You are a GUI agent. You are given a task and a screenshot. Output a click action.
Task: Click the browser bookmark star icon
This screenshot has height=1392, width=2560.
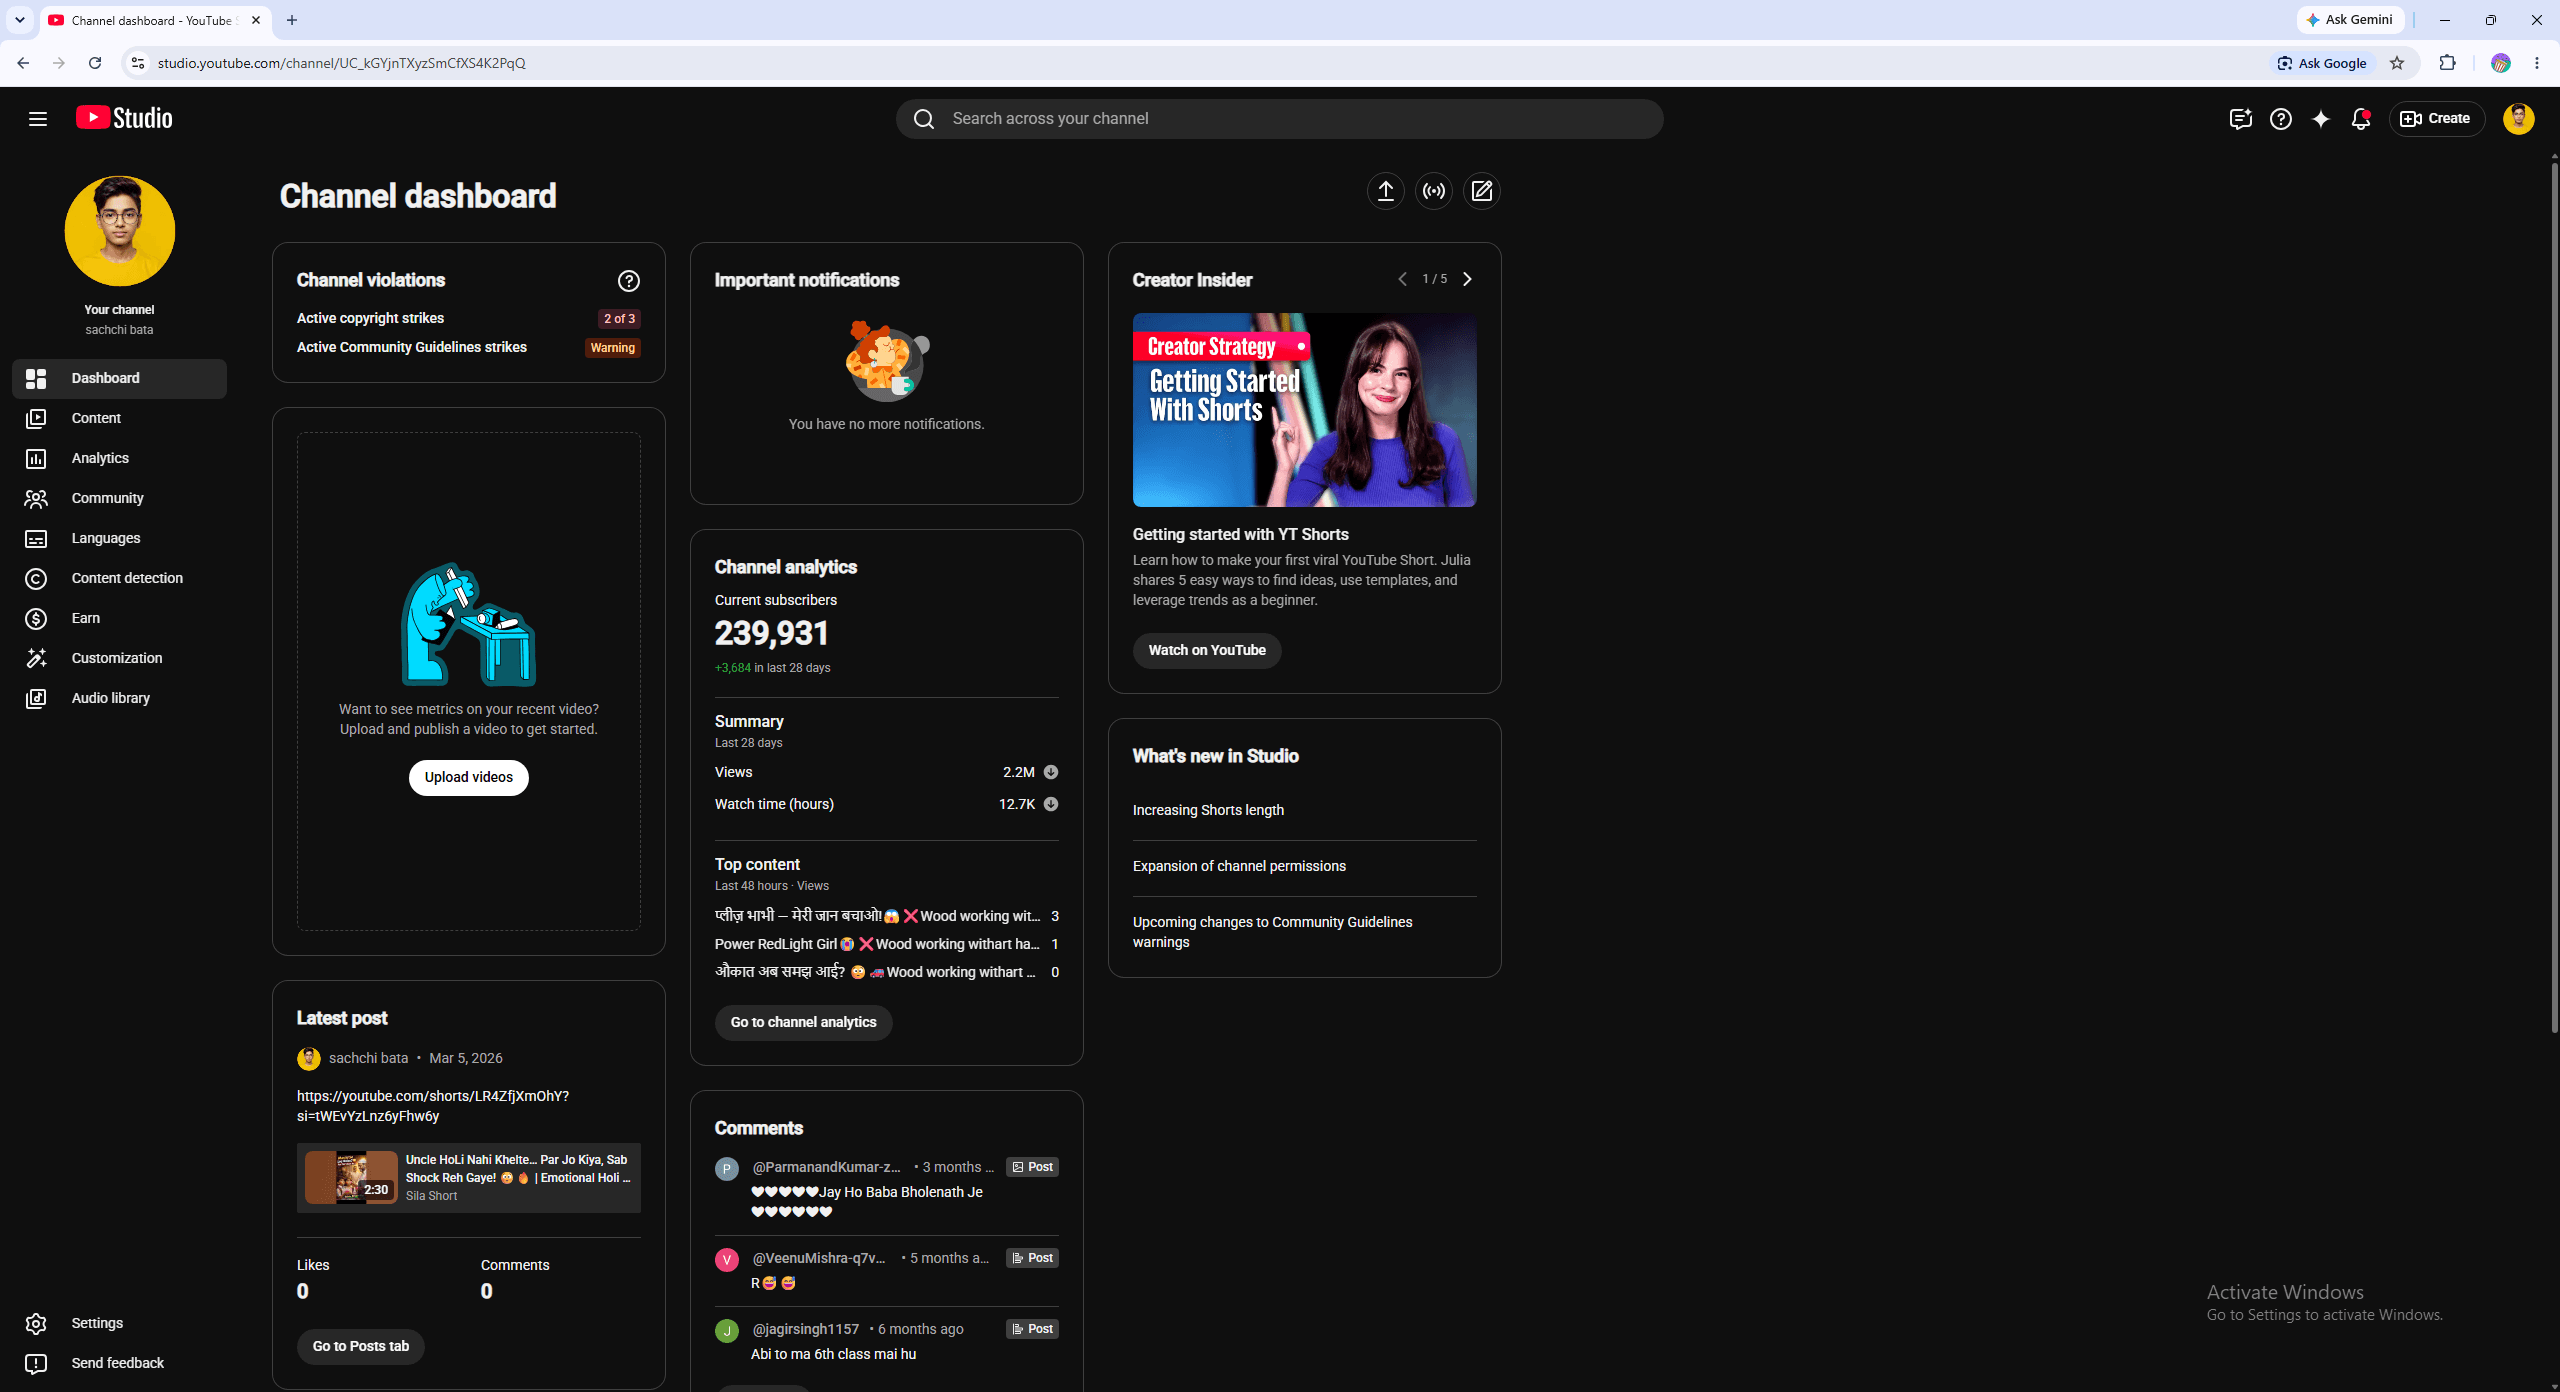2397,63
